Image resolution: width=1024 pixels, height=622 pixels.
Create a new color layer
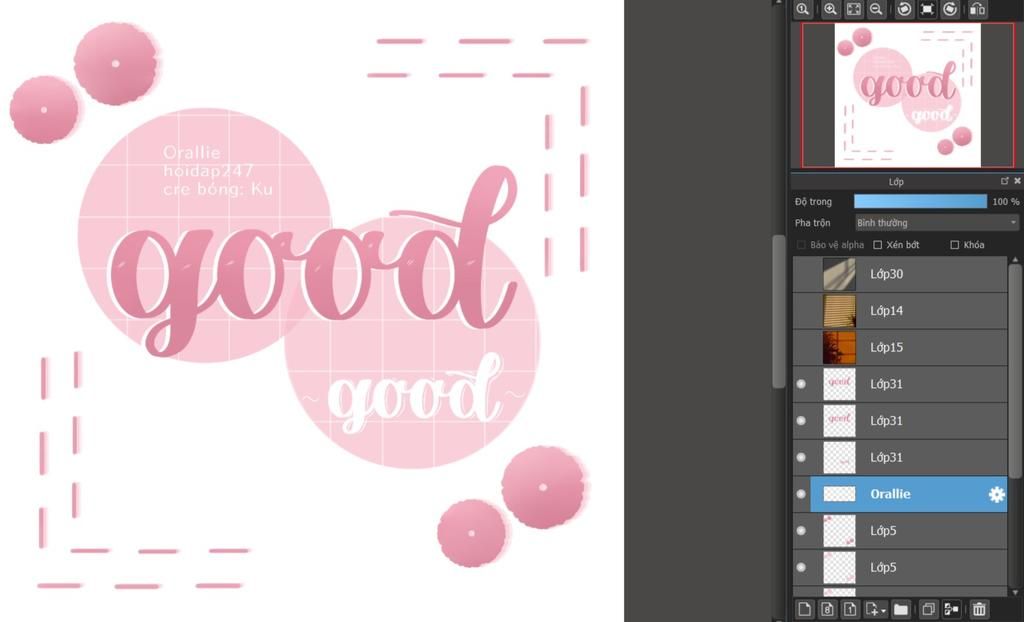pyautogui.click(x=805, y=610)
